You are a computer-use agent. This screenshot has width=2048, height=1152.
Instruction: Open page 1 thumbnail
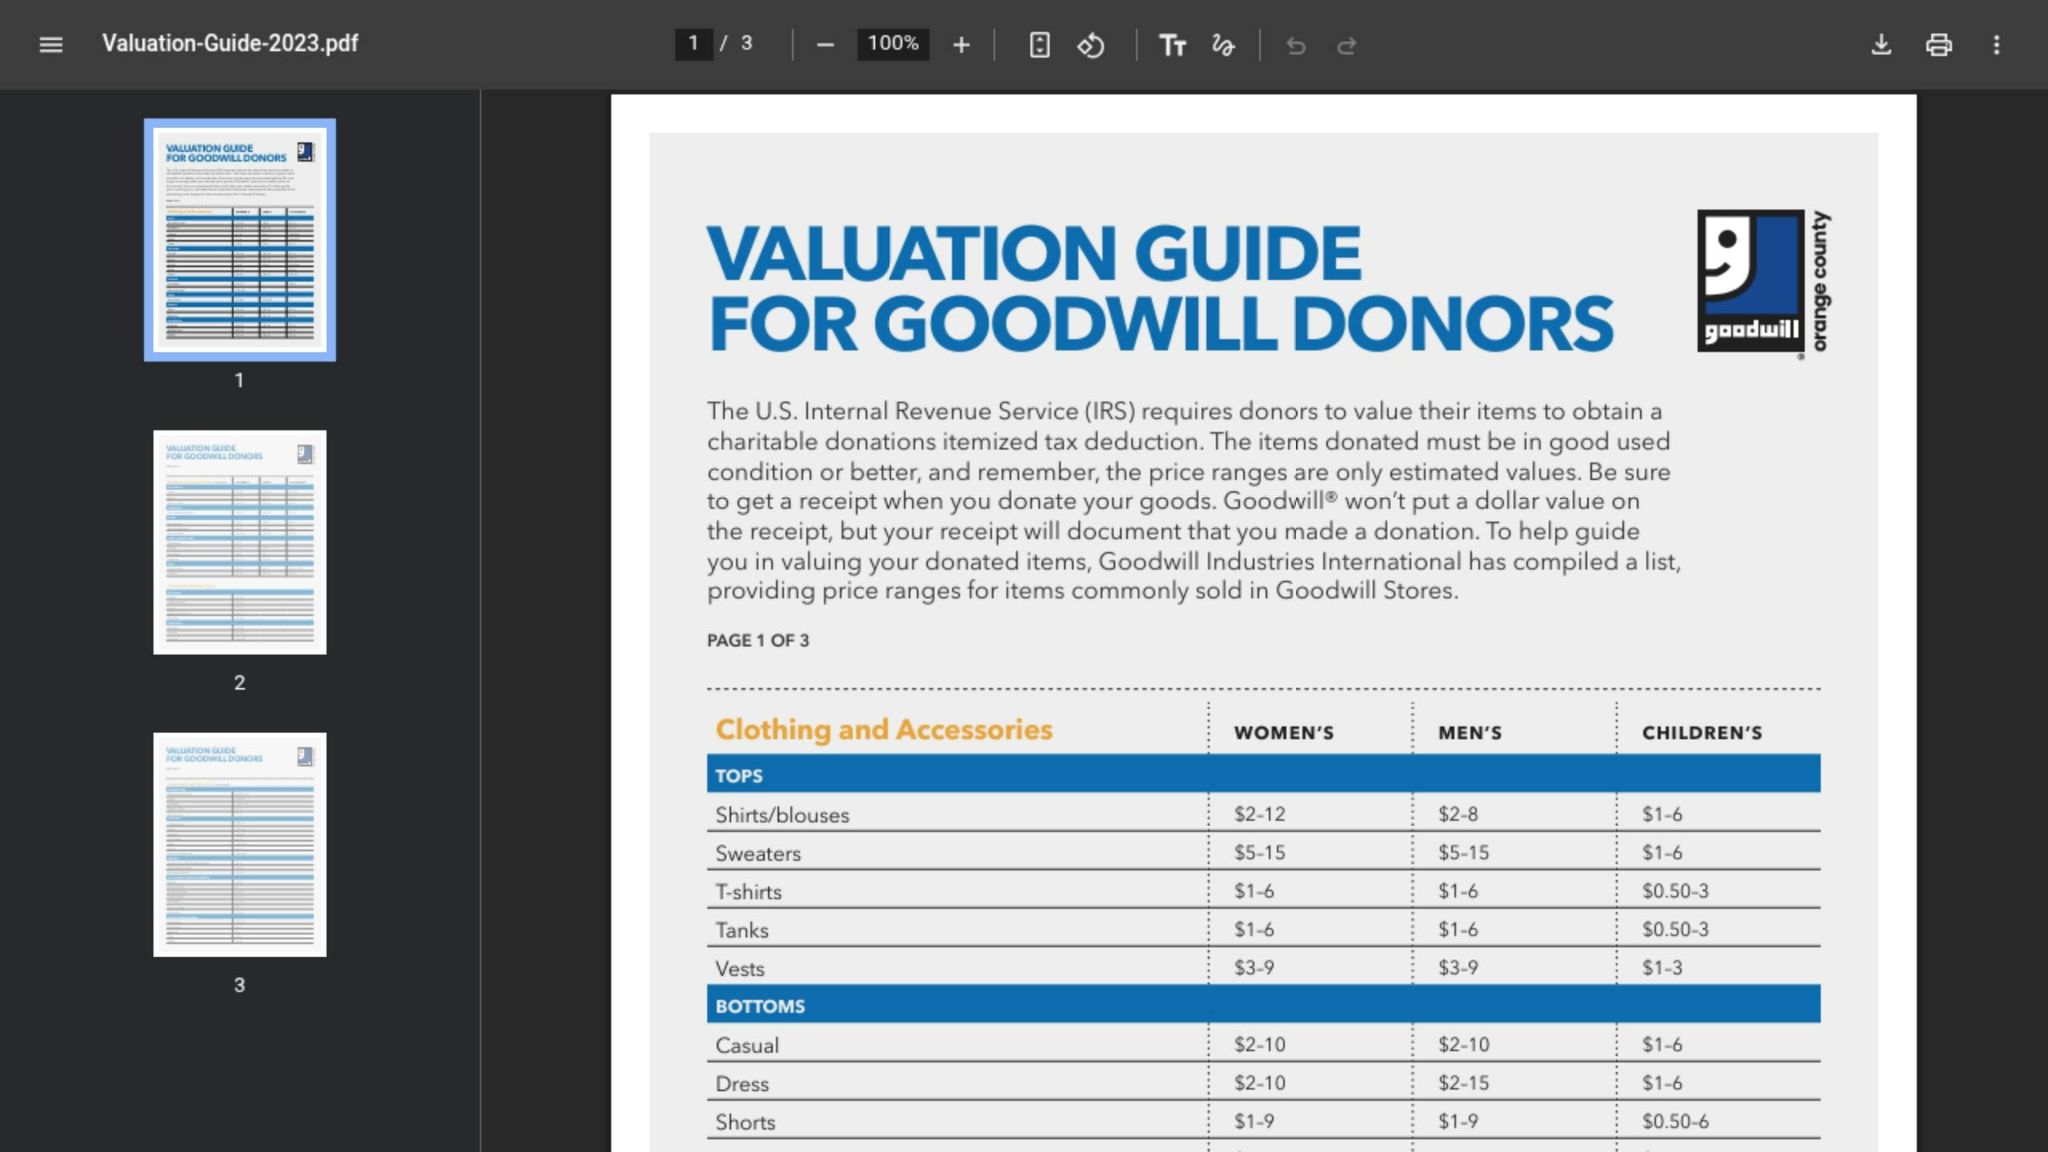point(240,240)
